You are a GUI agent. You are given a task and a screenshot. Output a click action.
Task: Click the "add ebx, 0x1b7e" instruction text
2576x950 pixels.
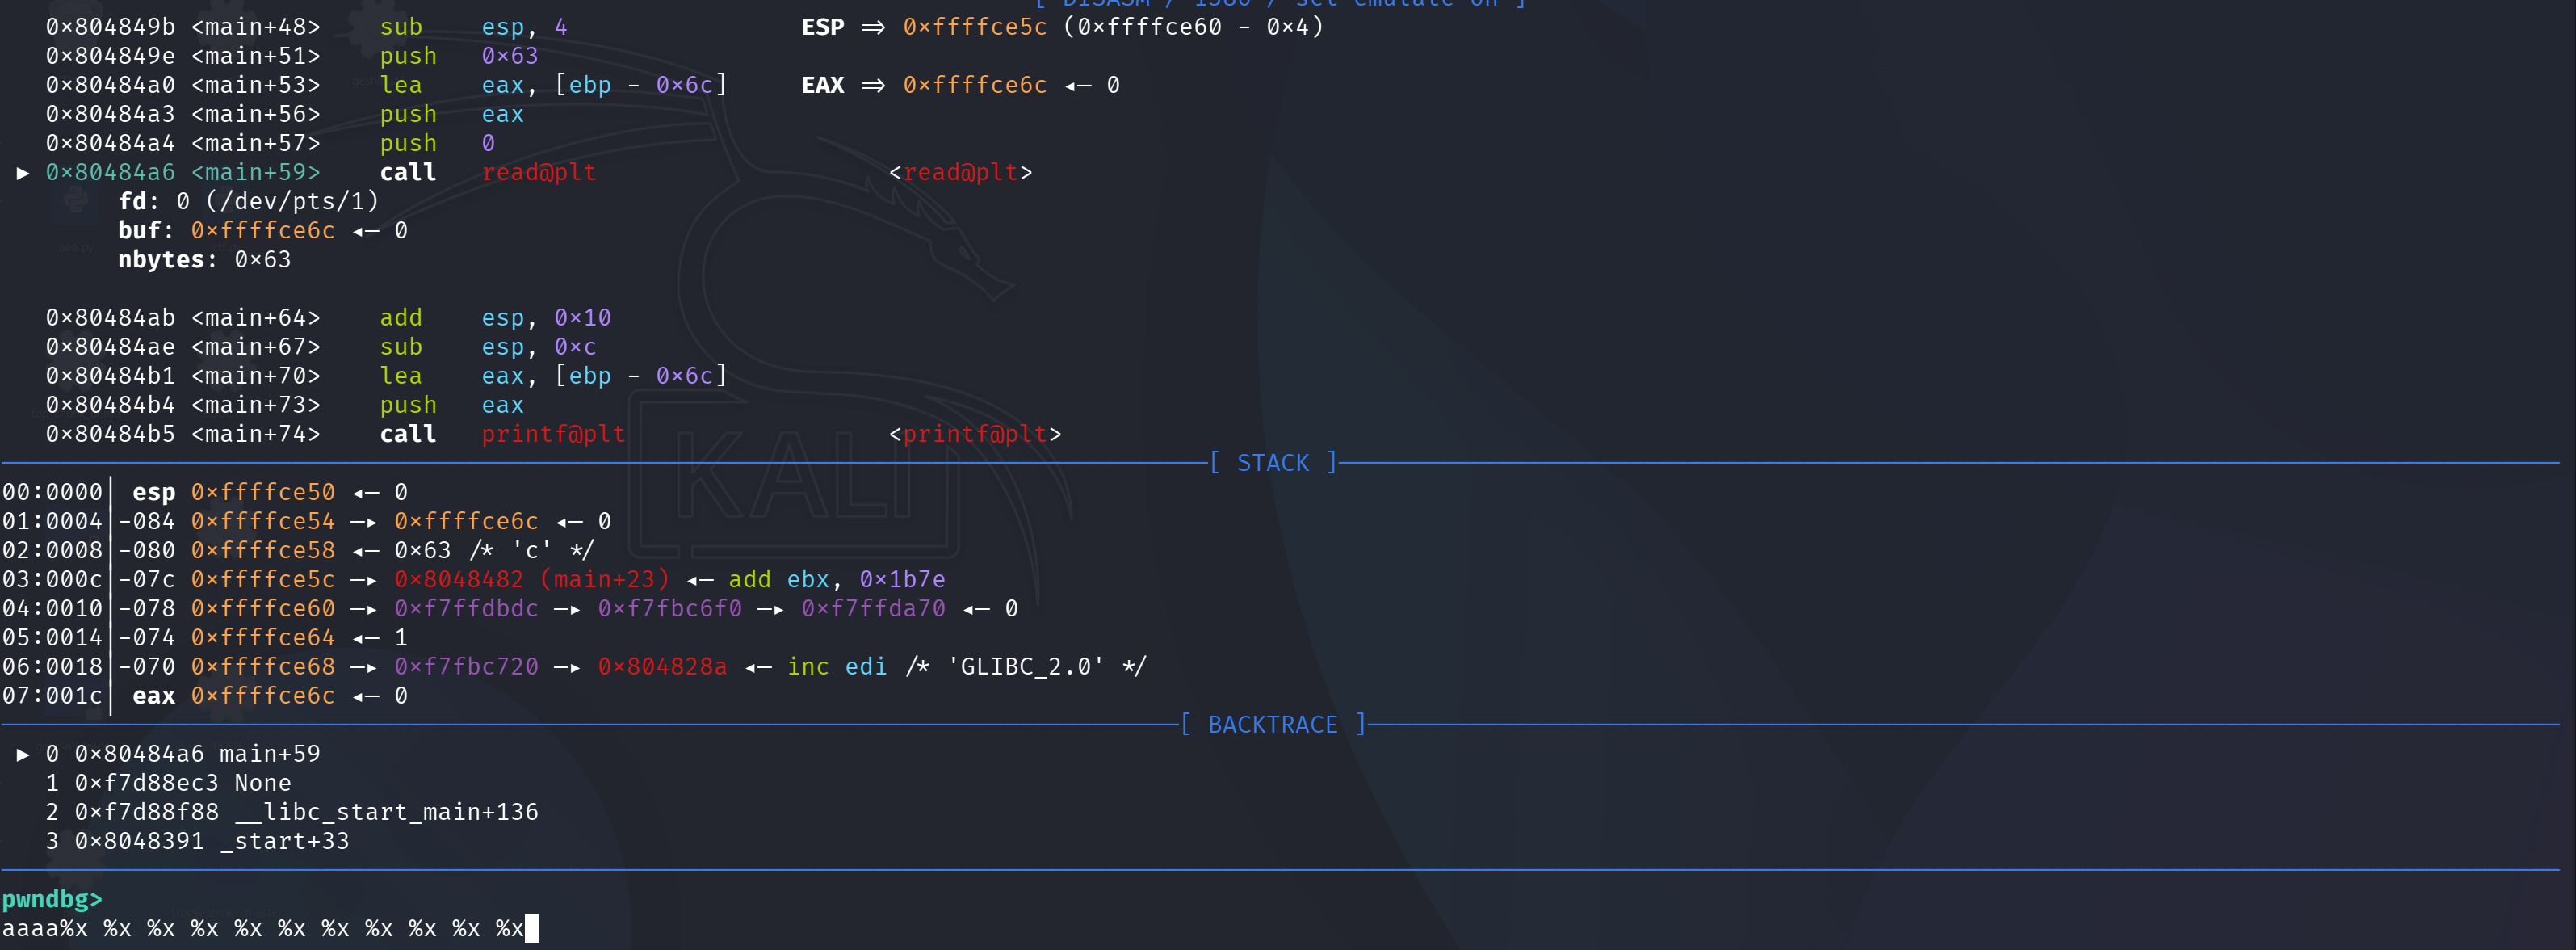pos(837,578)
